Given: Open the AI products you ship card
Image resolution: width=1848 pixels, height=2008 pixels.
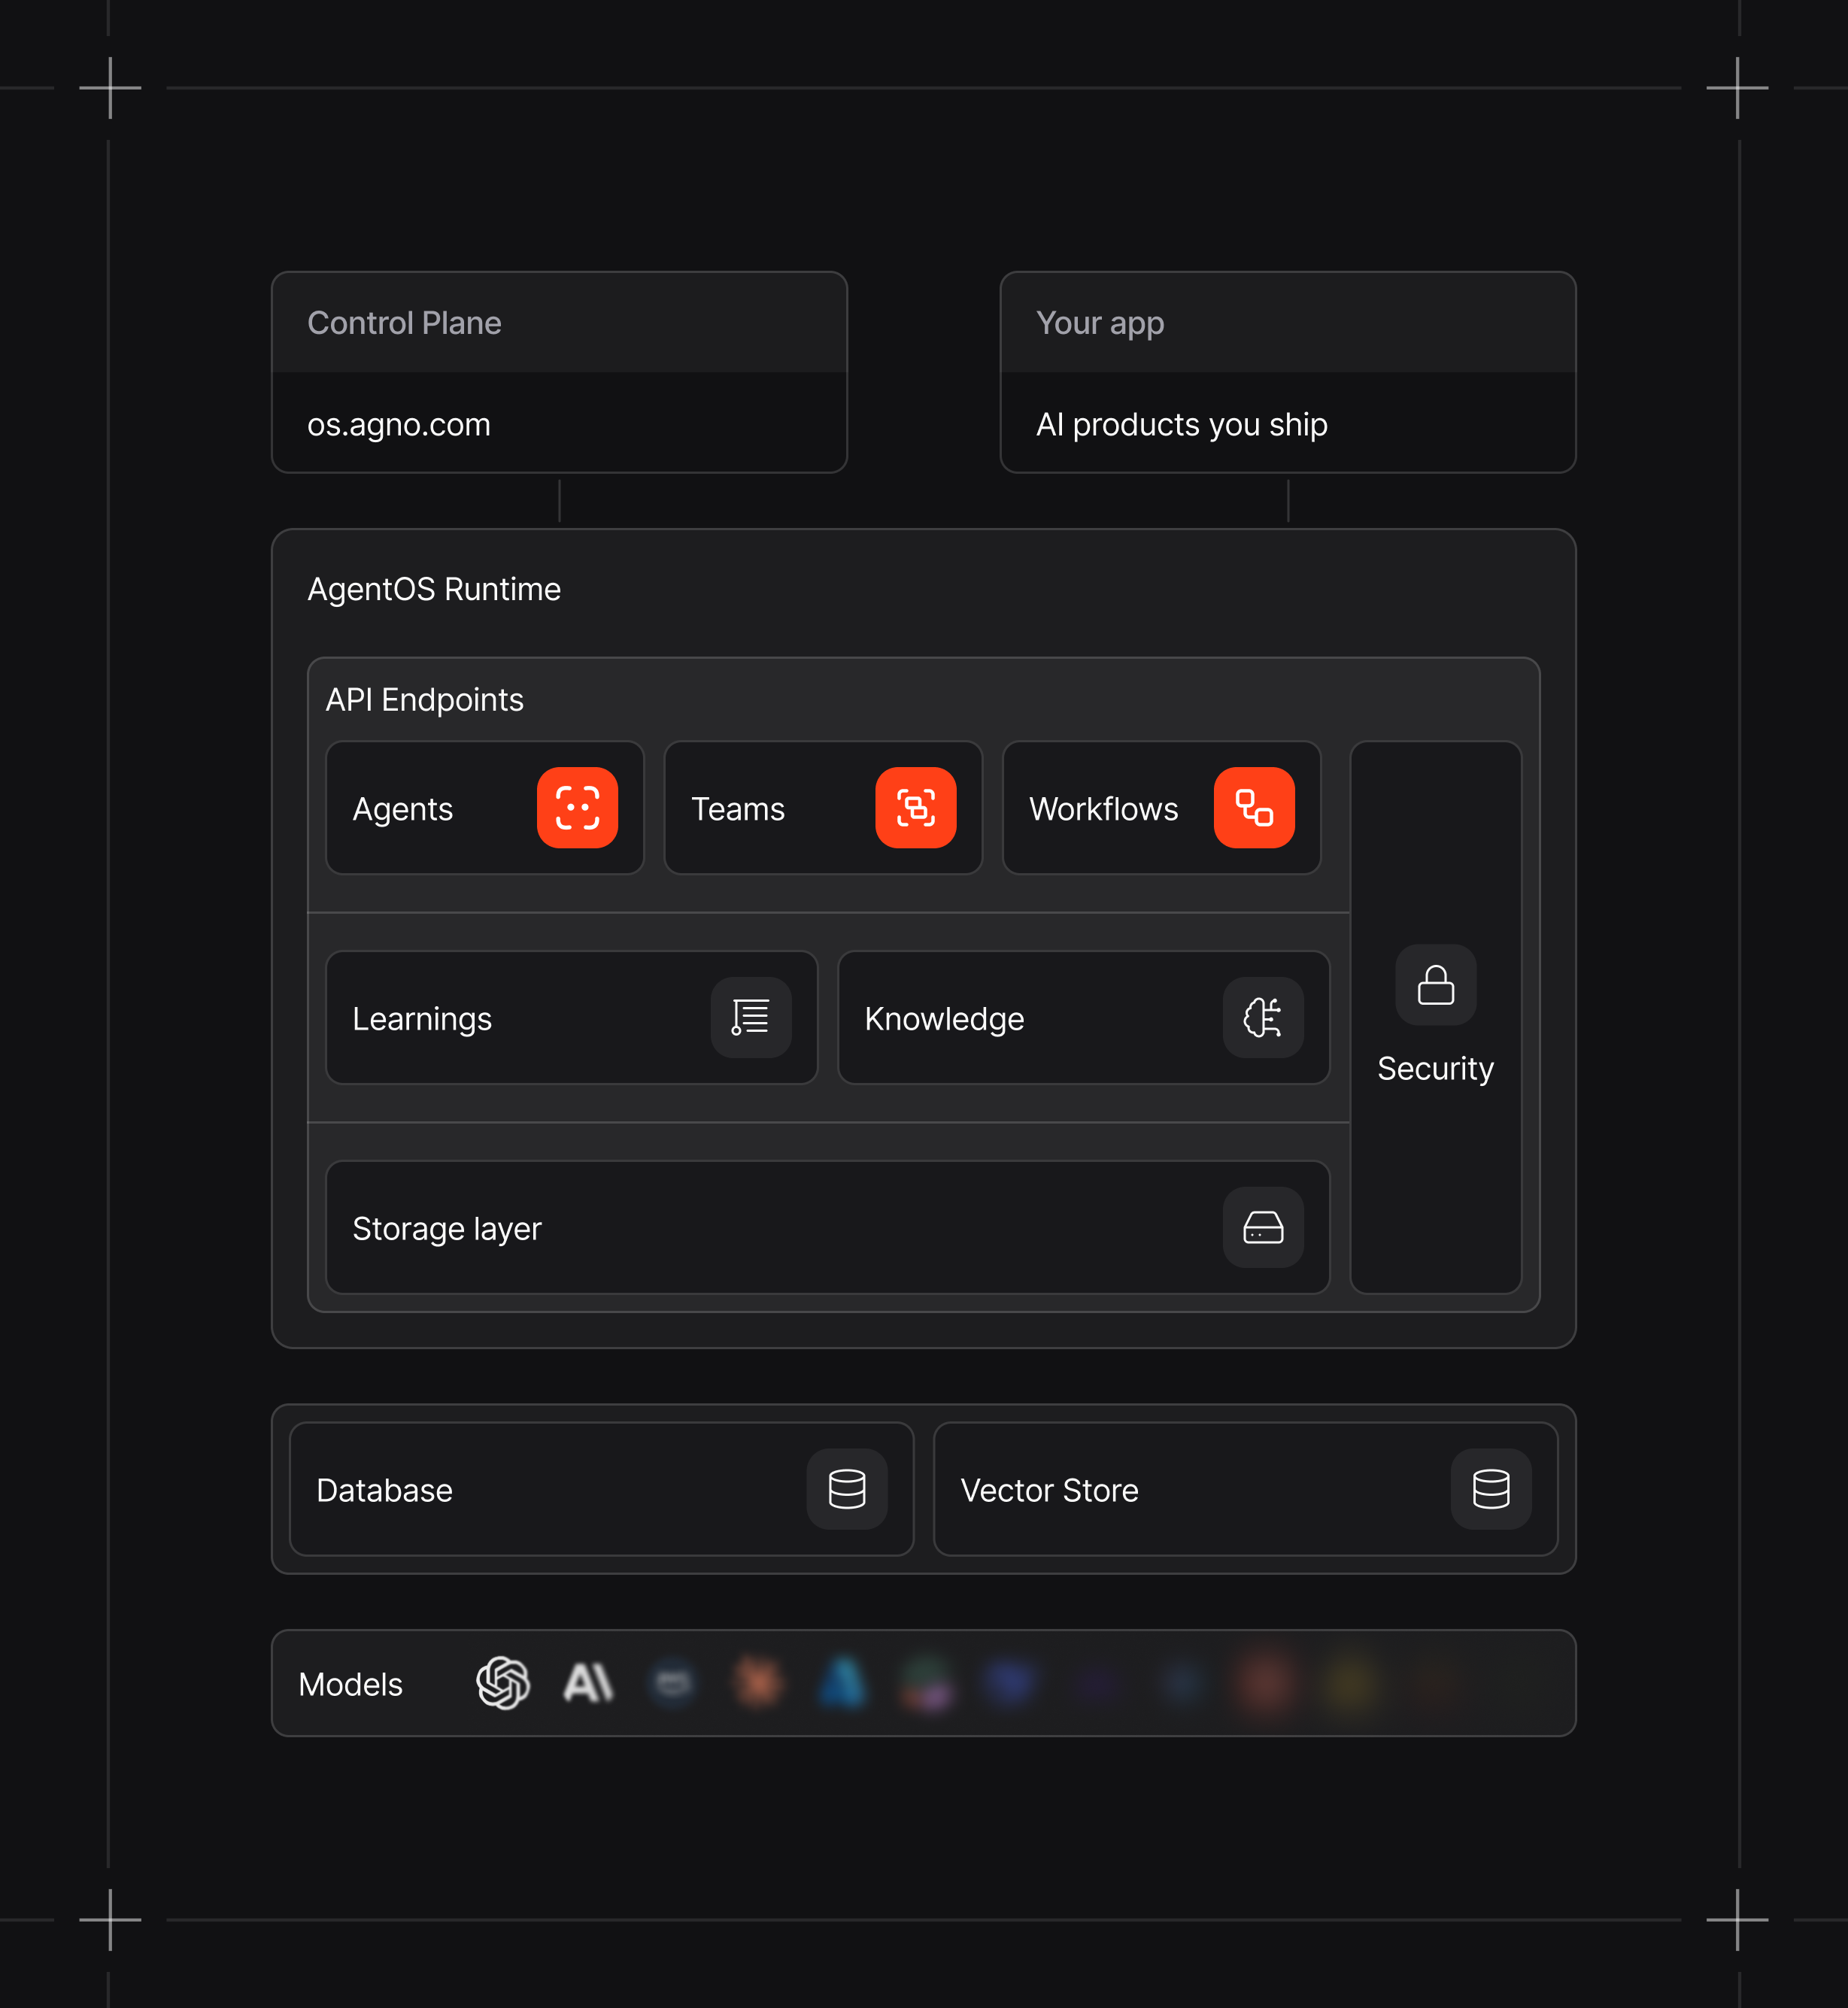Looking at the screenshot, I should coord(1181,424).
